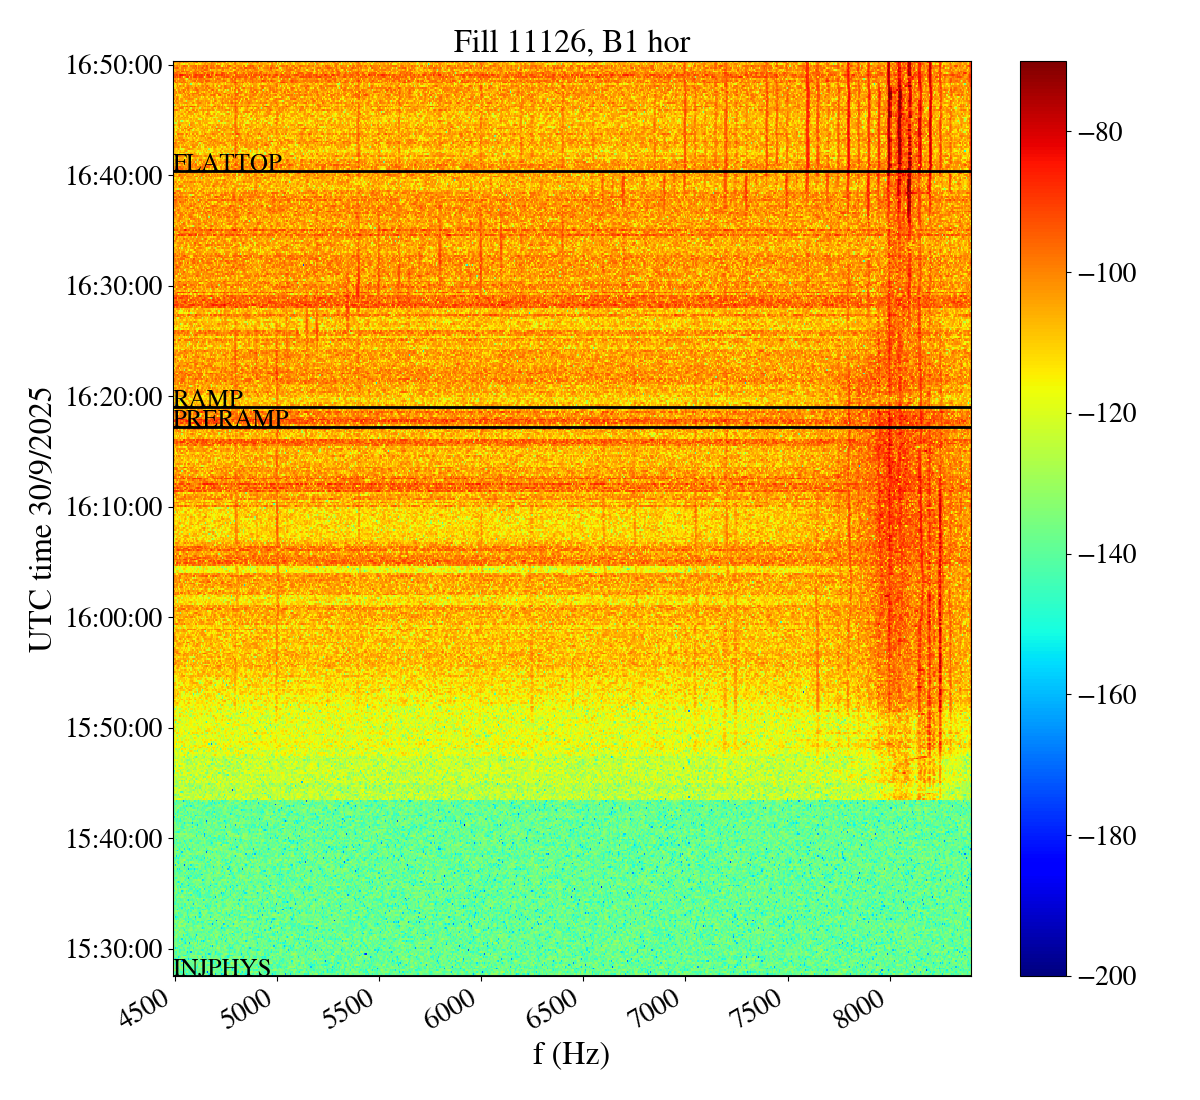1200x1100 pixels.
Task: Click the 16:10:00 time tick label
Action: tap(114, 507)
